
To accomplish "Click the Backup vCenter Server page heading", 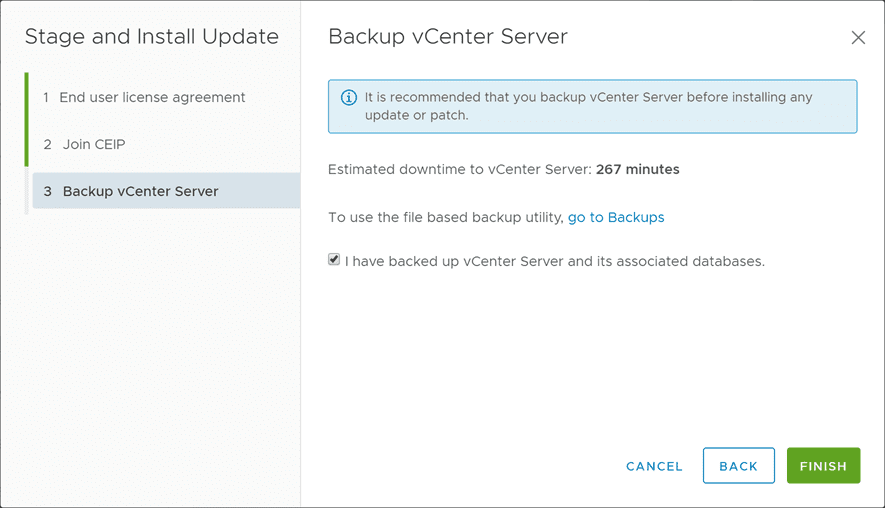I will 448,38.
